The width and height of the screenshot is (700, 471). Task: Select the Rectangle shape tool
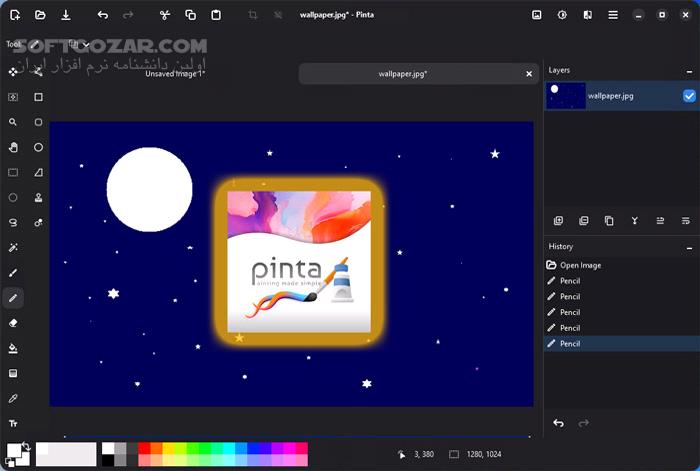[38, 97]
